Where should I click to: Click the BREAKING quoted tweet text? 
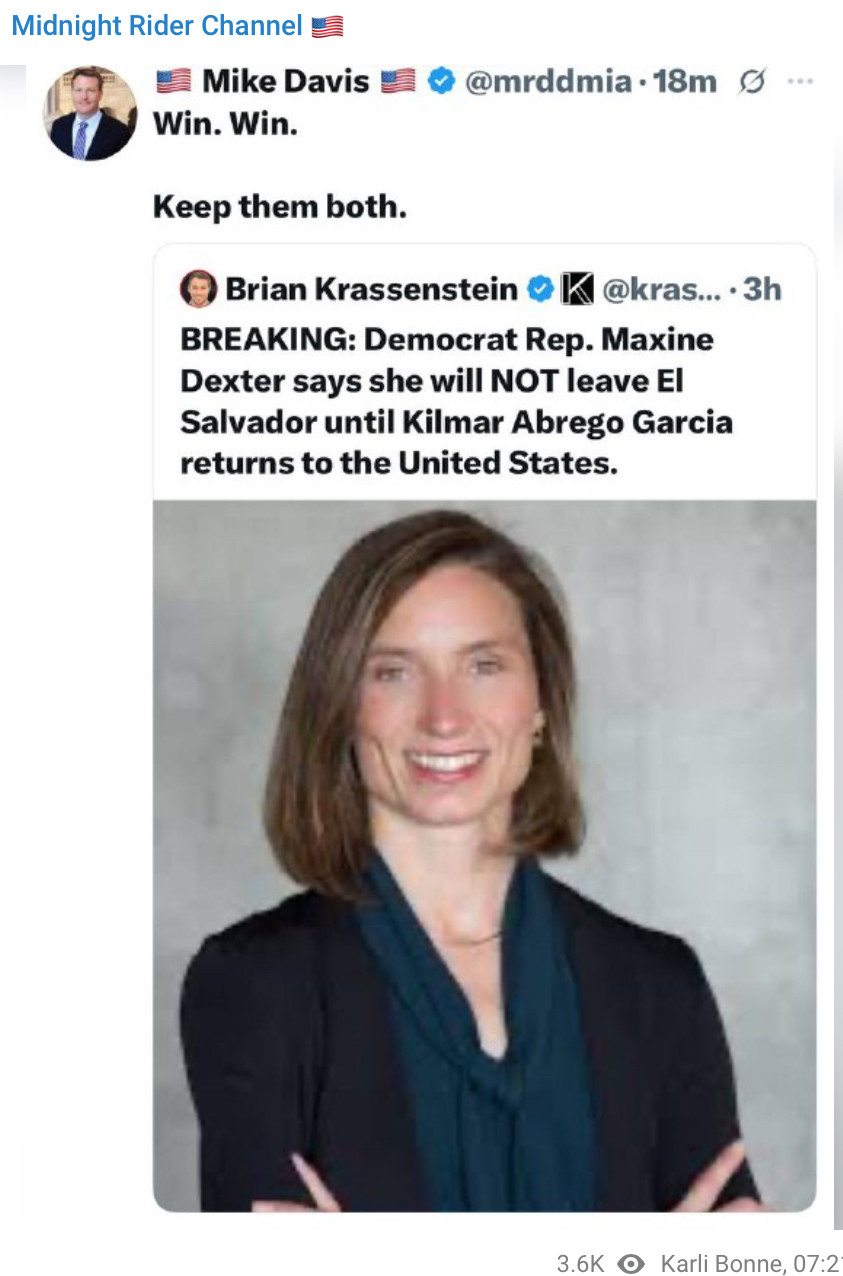[456, 401]
